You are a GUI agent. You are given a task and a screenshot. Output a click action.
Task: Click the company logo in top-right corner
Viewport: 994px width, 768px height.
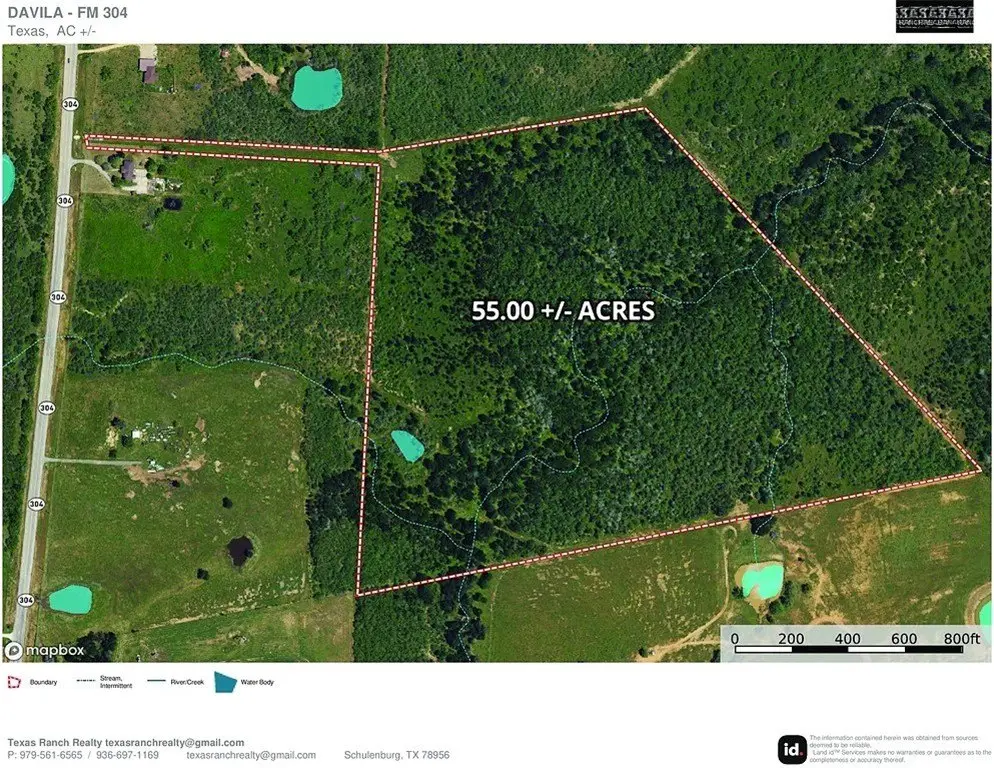(934, 17)
